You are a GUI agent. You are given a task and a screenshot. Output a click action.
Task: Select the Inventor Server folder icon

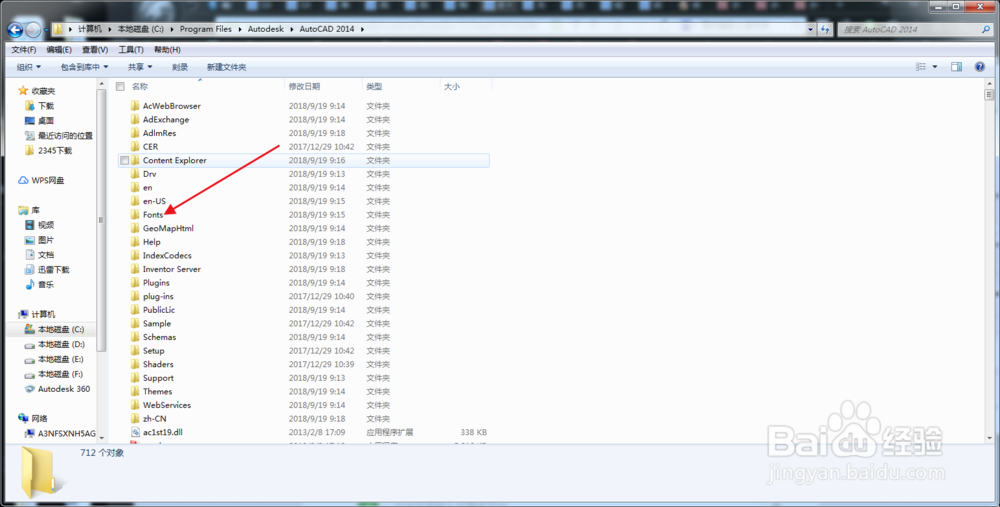coord(135,269)
